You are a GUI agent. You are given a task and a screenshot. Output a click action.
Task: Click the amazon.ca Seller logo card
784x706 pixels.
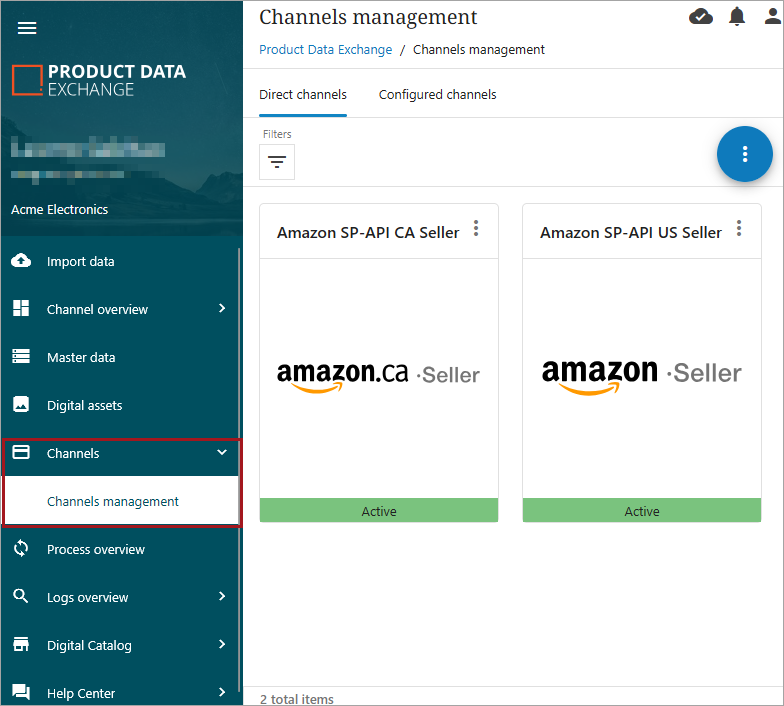[x=378, y=375]
